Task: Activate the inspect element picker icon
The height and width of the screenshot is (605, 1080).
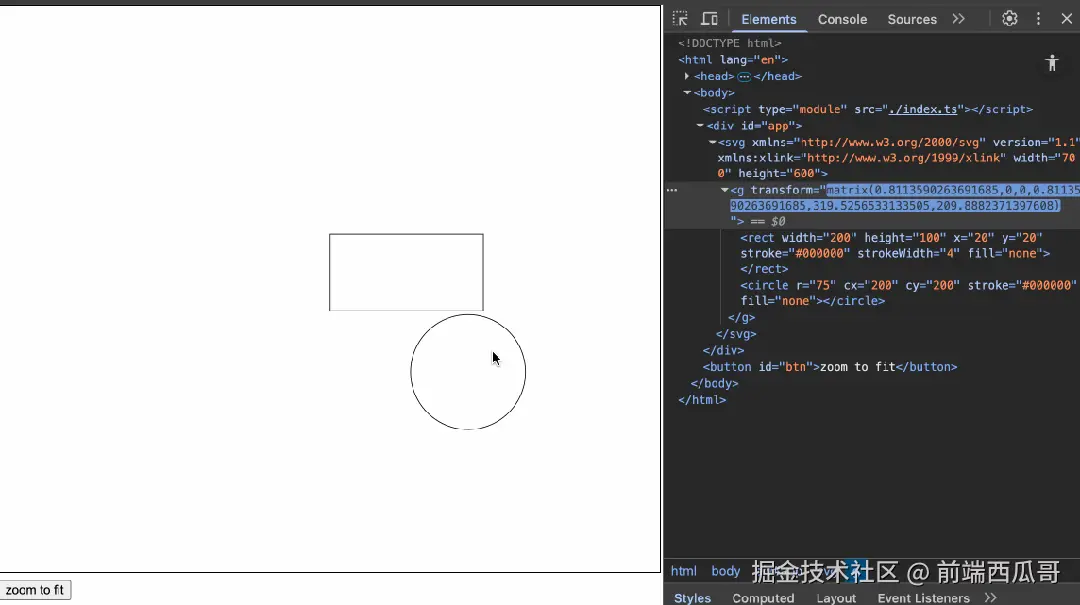Action: point(680,19)
